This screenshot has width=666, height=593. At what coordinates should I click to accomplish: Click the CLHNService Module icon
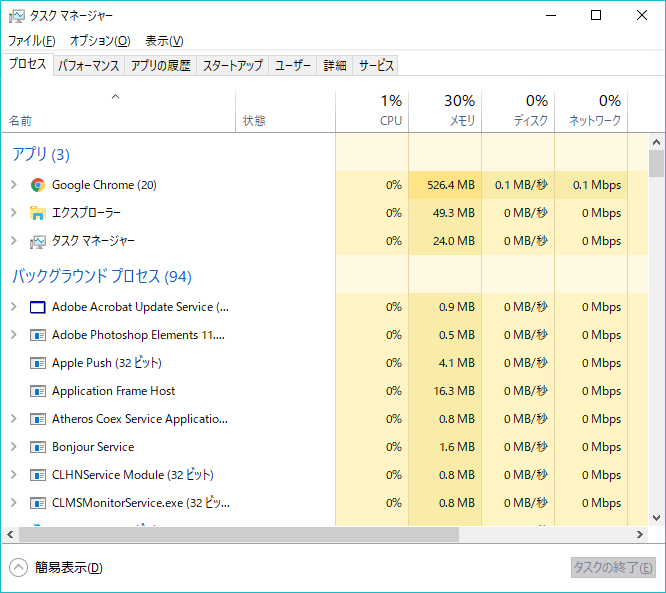pos(38,475)
